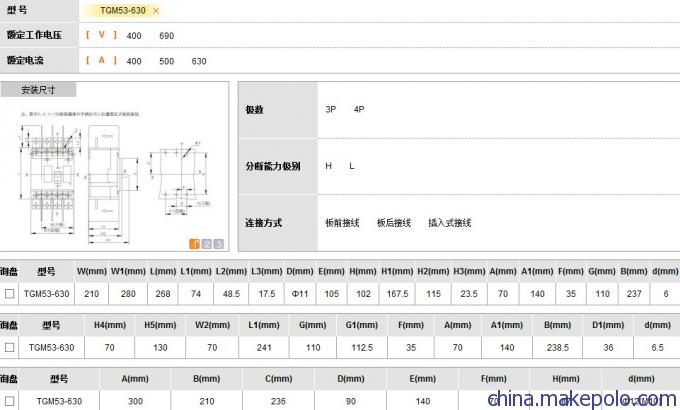Screen dimensions: 680x410
Task: Choose 630 A rated current
Action: click(x=199, y=61)
